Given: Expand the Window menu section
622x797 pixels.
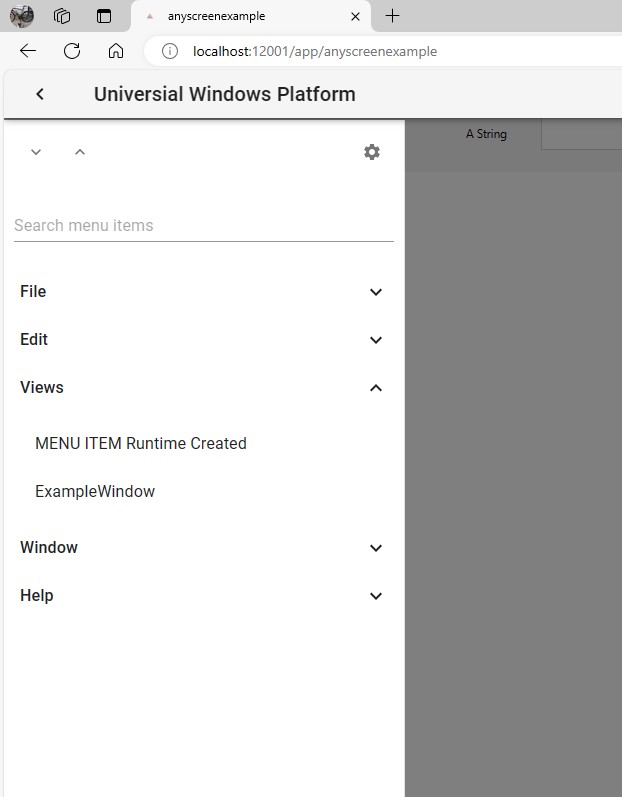Looking at the screenshot, I should (x=376, y=548).
